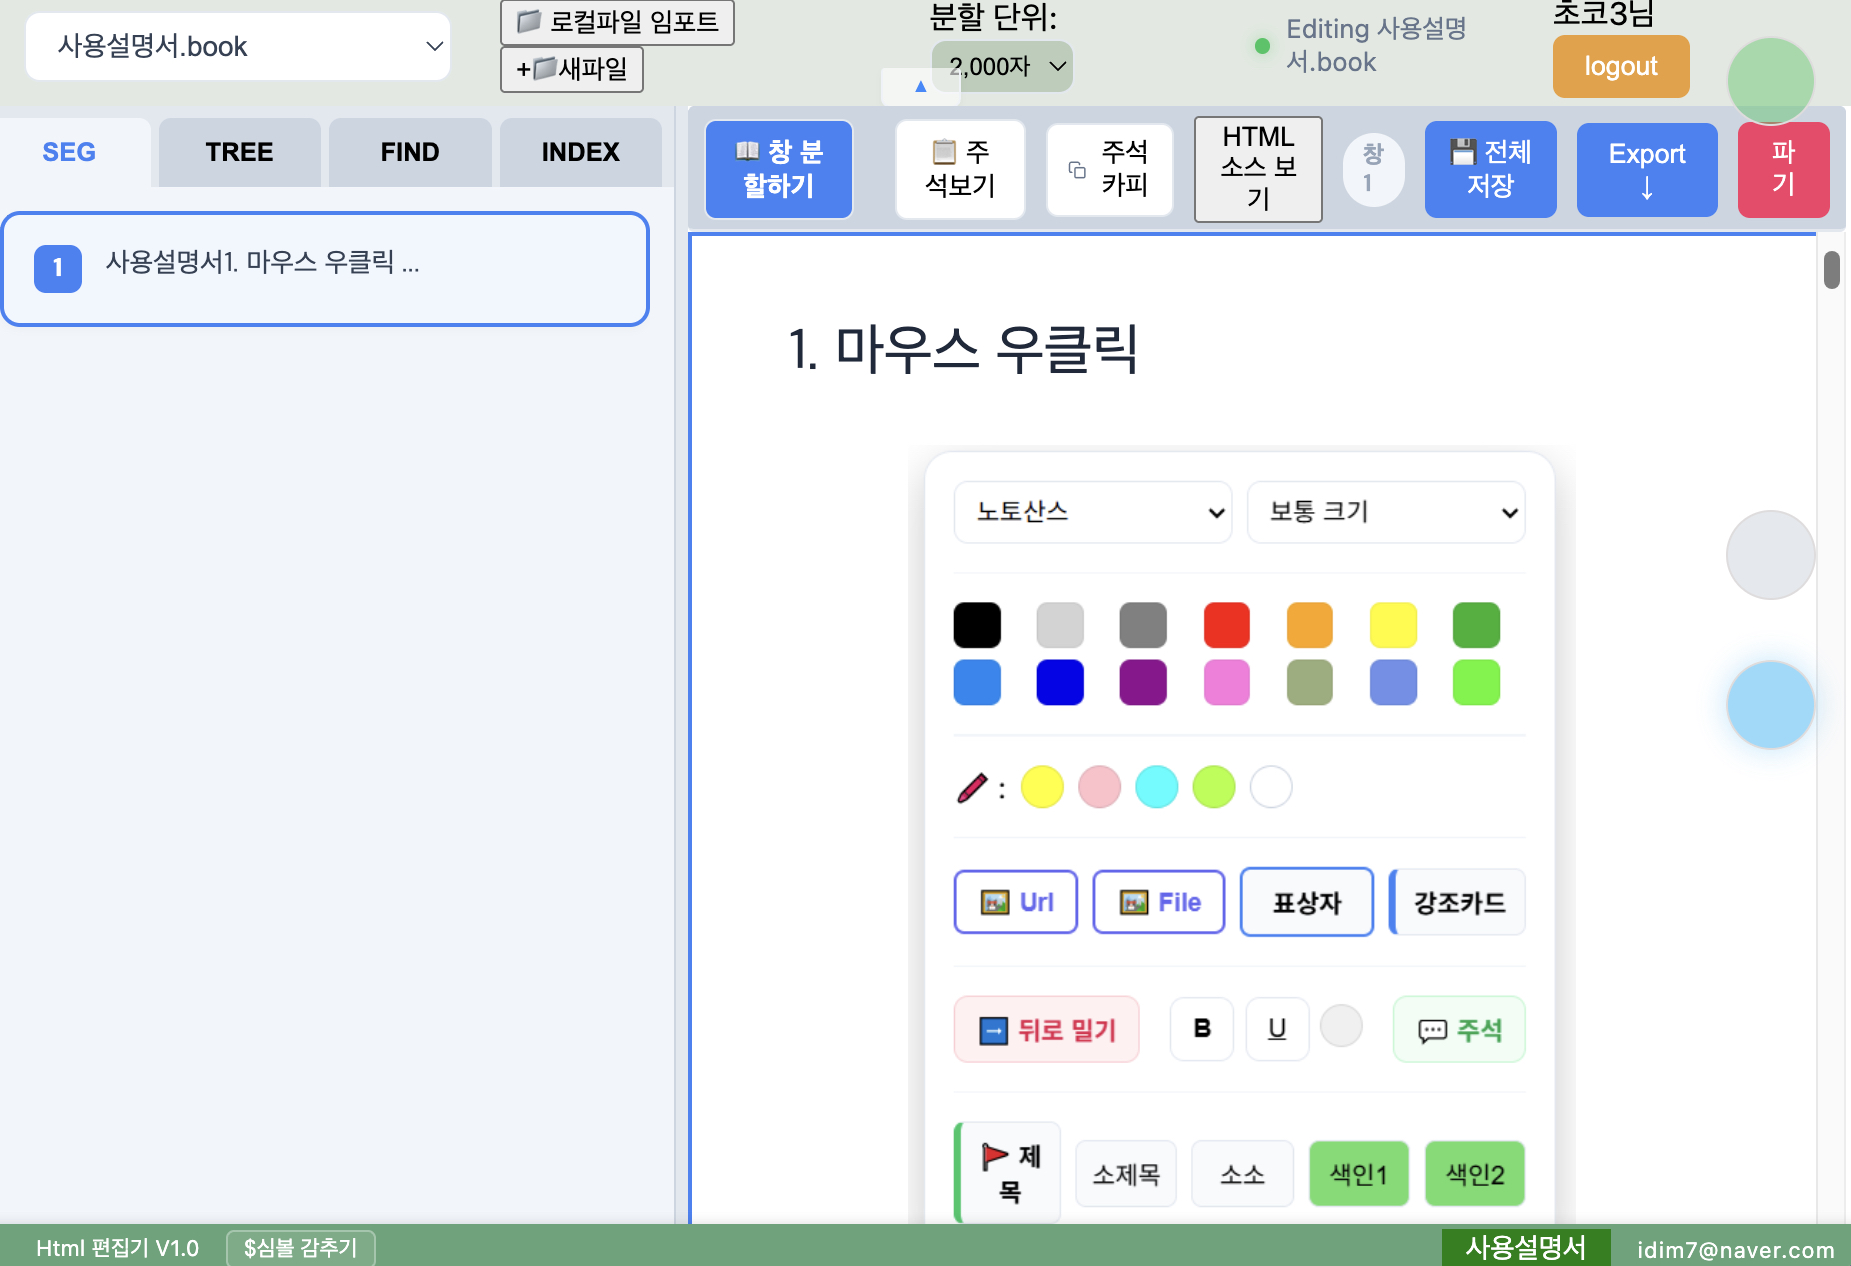The image size is (1851, 1266).
Task: Select the 주석보기 annotation viewer
Action: point(960,168)
